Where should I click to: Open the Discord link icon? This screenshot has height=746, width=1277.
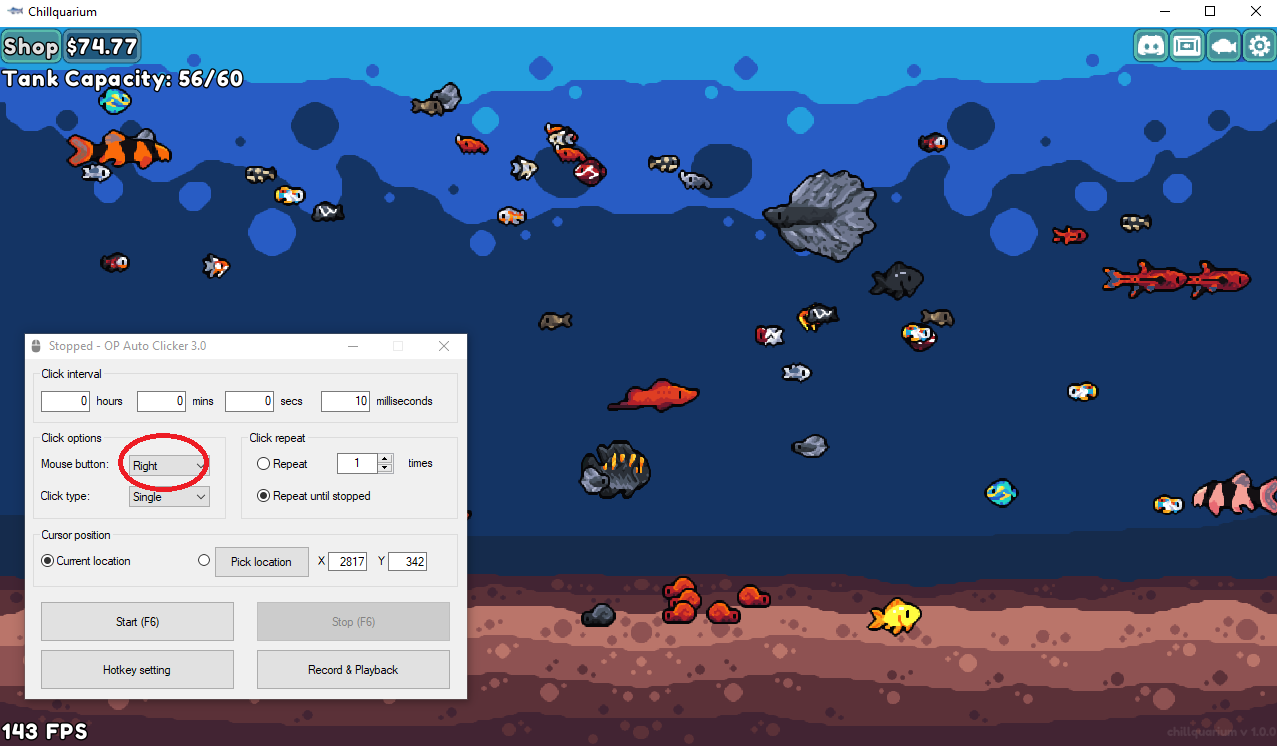1151,46
